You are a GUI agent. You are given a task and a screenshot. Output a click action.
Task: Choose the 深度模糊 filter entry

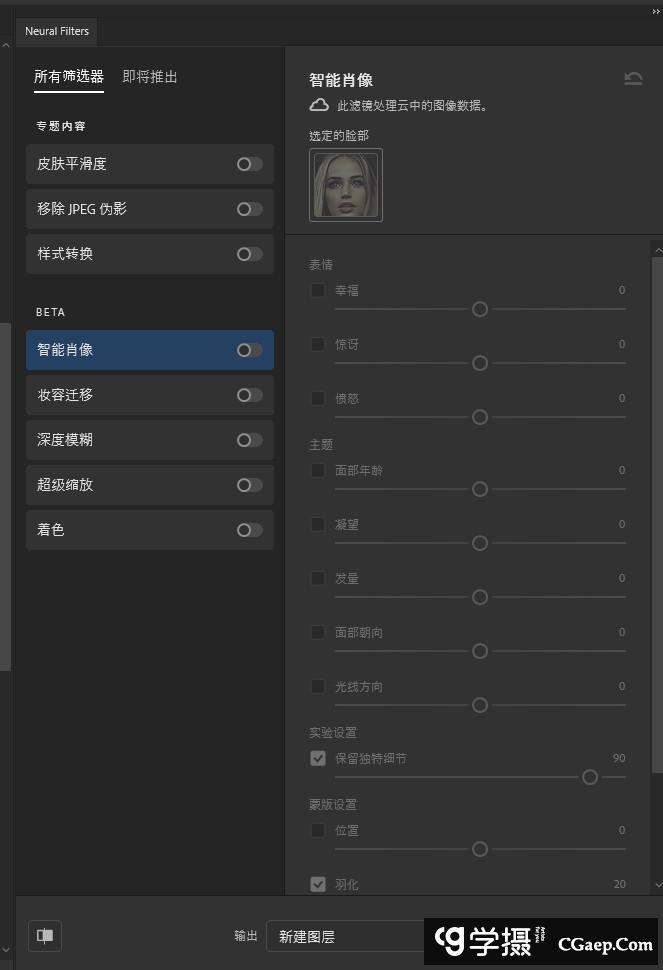coord(130,440)
